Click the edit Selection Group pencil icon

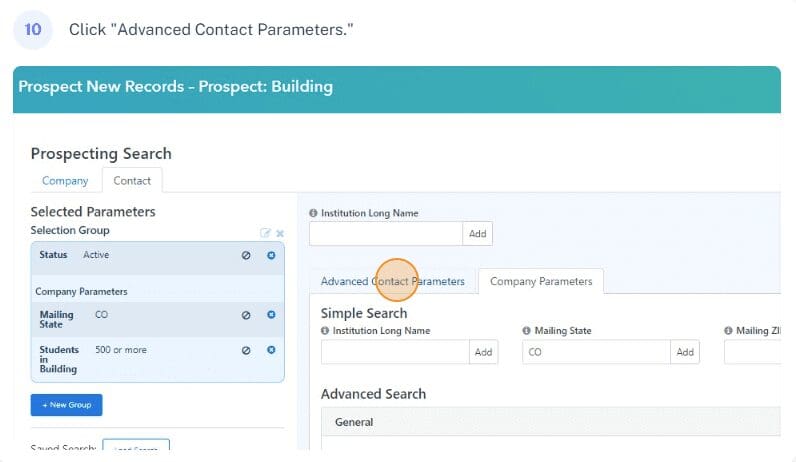coord(265,233)
